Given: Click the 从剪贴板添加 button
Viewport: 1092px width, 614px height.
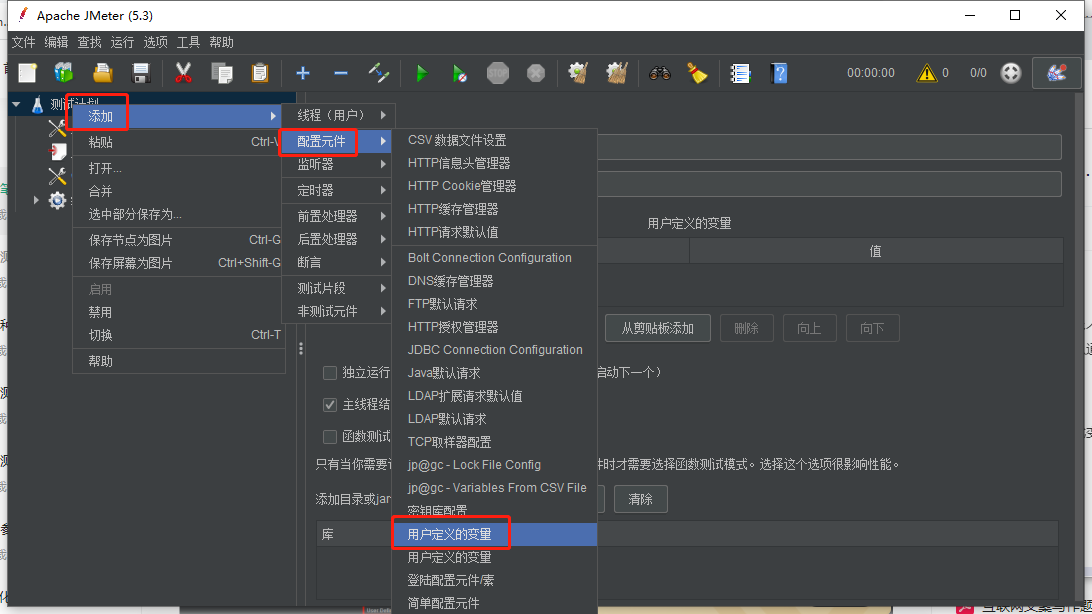Looking at the screenshot, I should pyautogui.click(x=657, y=328).
